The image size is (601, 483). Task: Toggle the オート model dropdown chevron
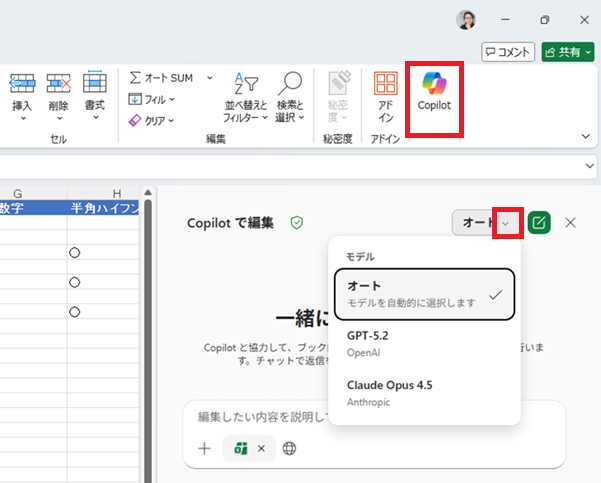(507, 223)
